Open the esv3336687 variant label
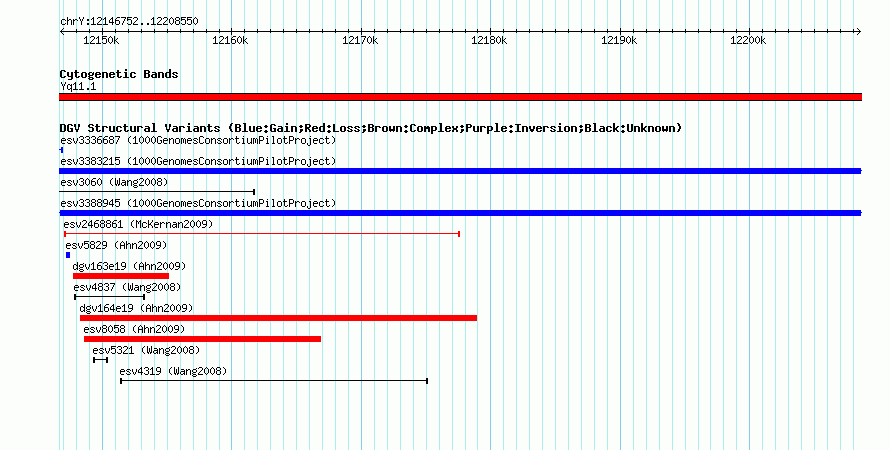Screen dimensions: 890x450 click(x=198, y=140)
